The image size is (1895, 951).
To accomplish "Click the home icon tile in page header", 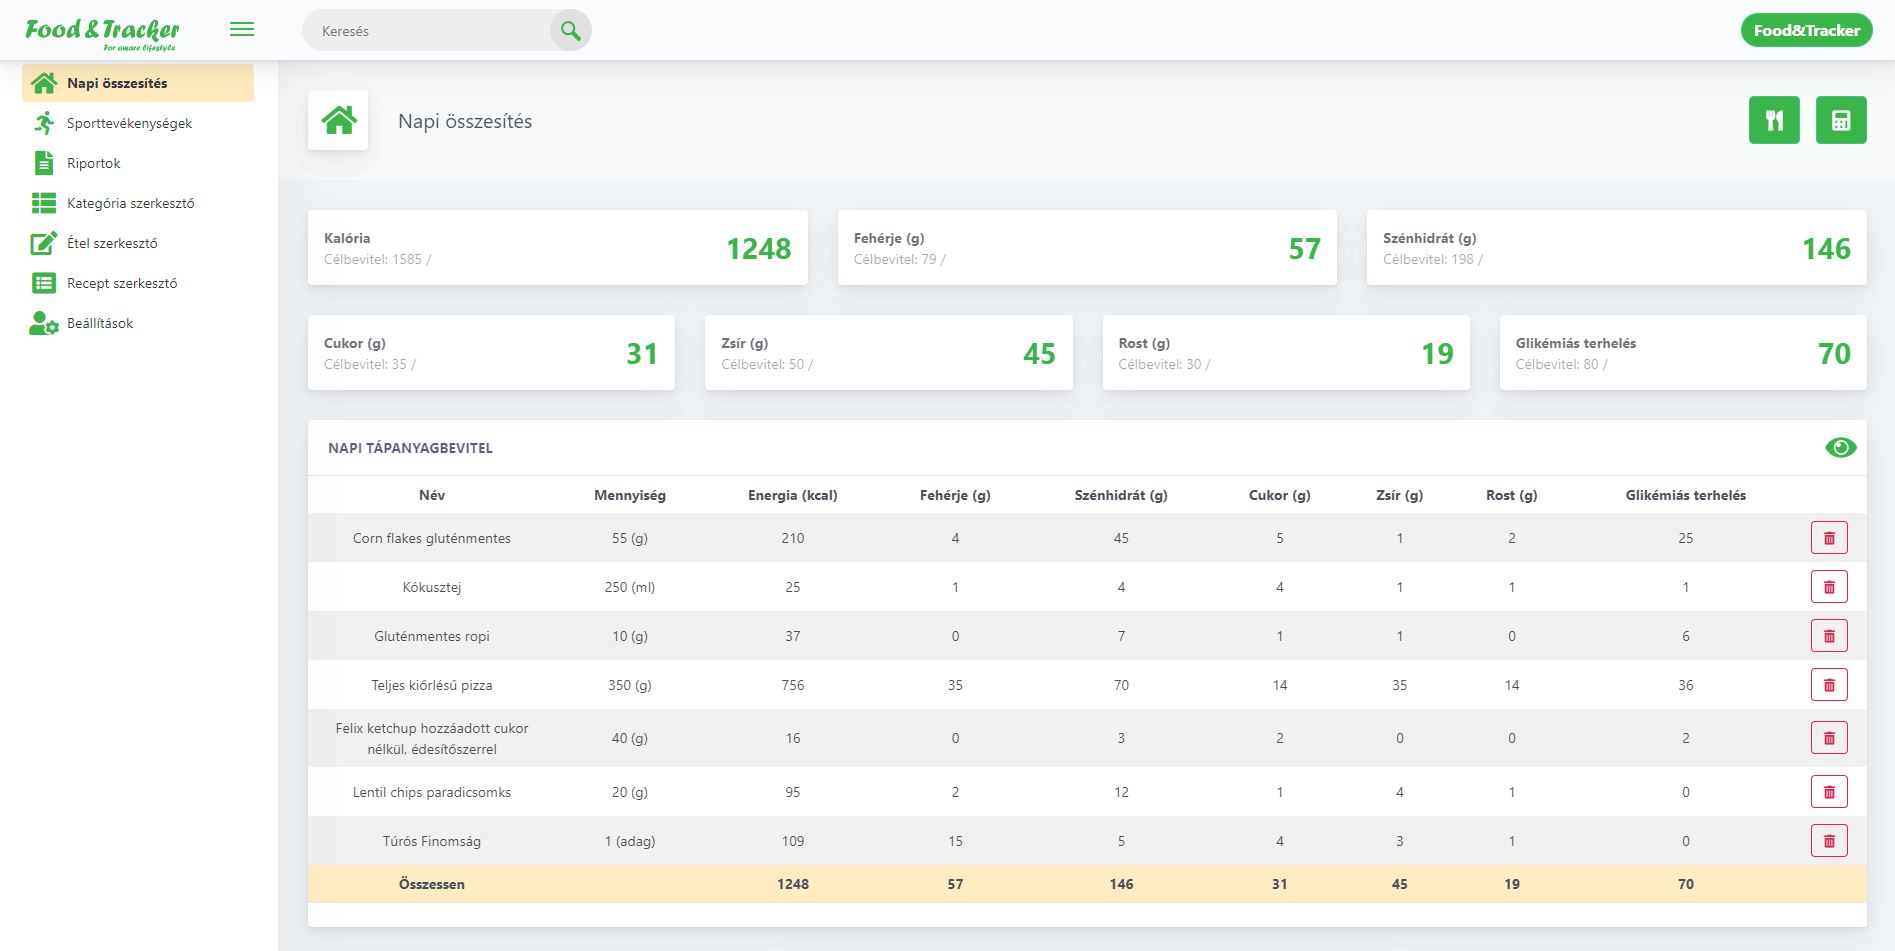I will click(x=338, y=120).
